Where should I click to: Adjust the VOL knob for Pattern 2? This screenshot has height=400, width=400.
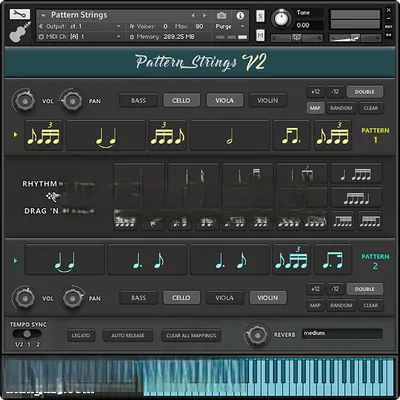coord(24,298)
